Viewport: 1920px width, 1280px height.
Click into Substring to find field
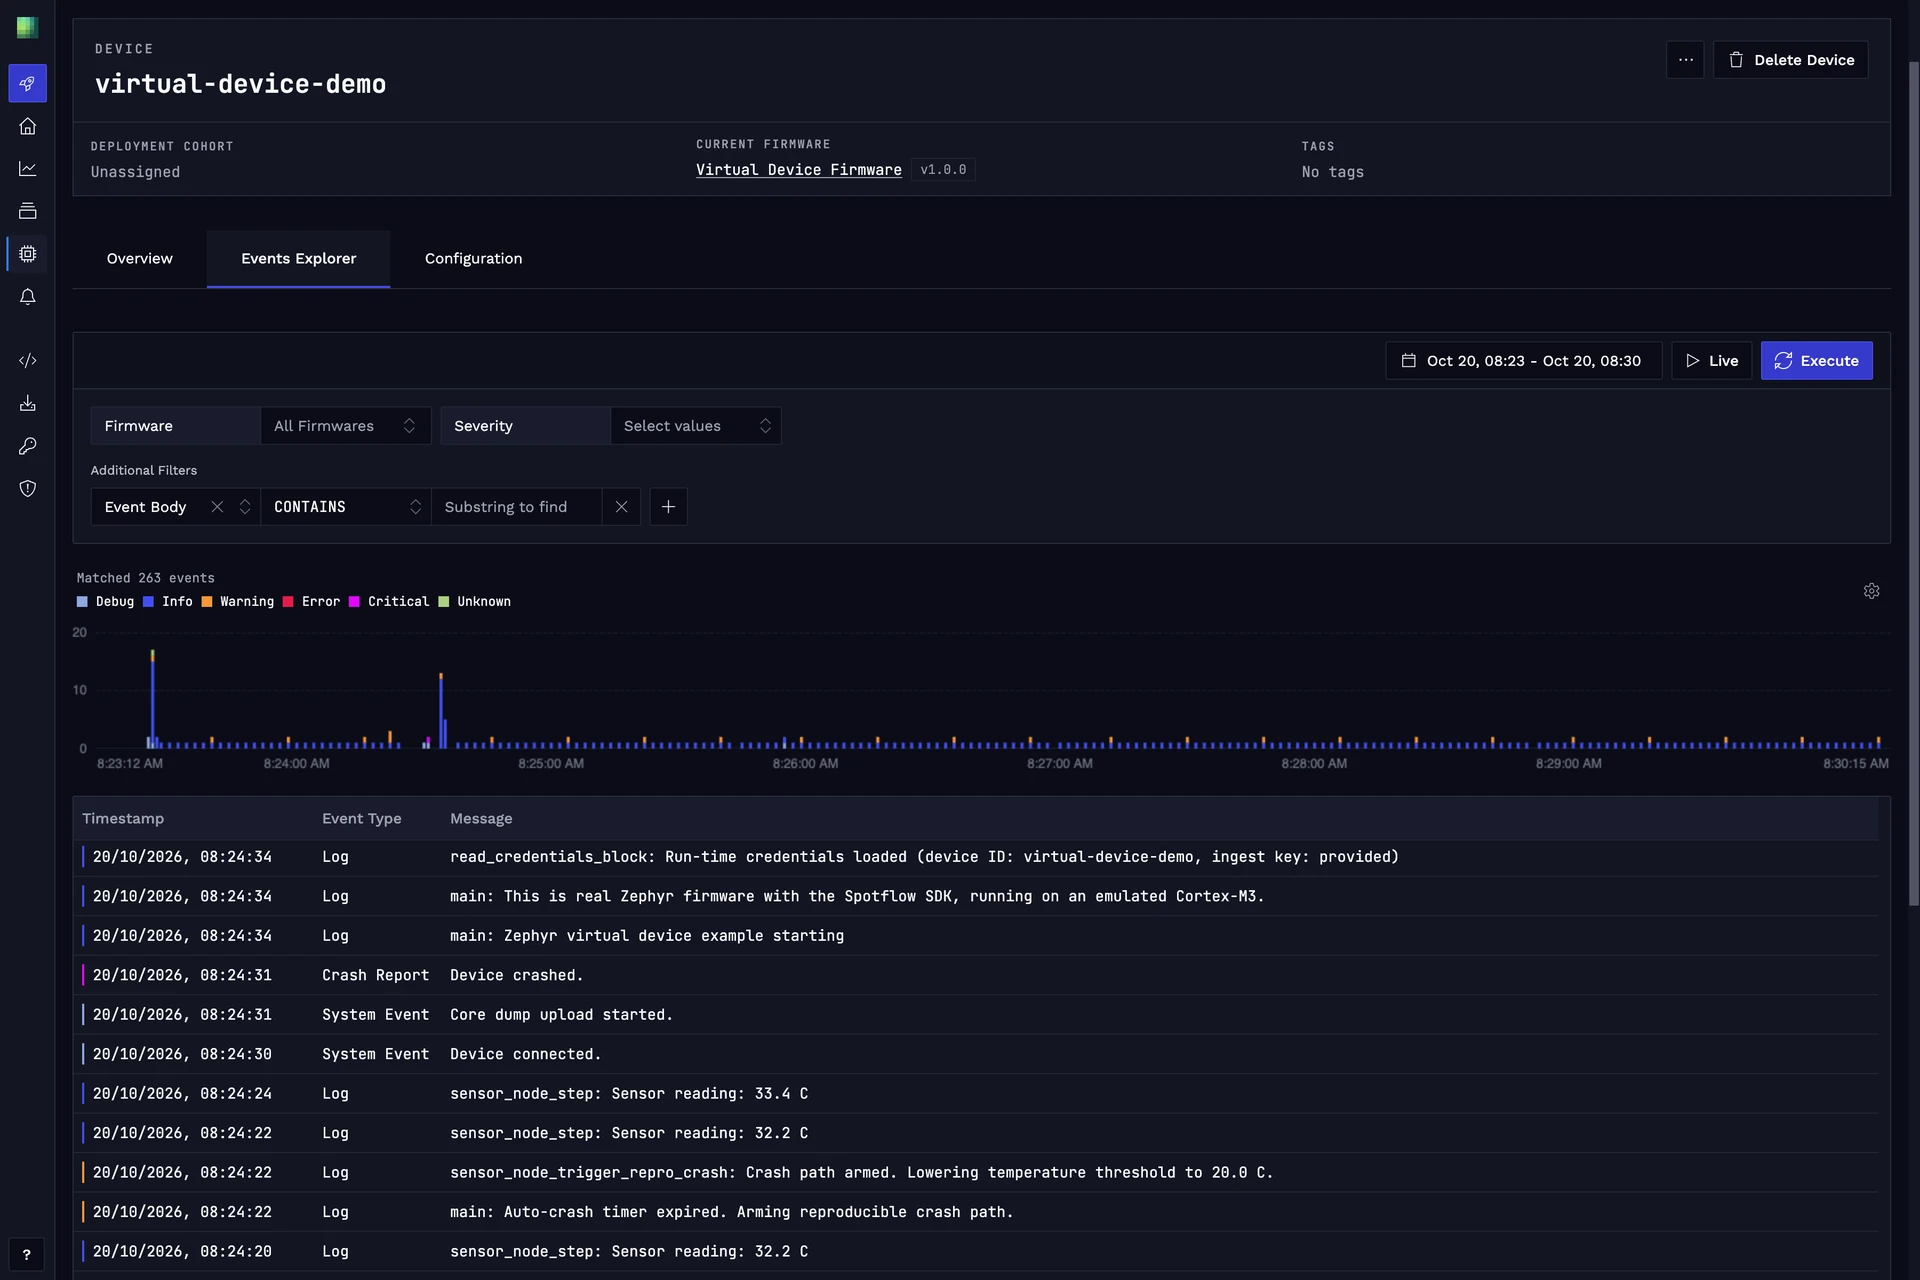pos(516,507)
